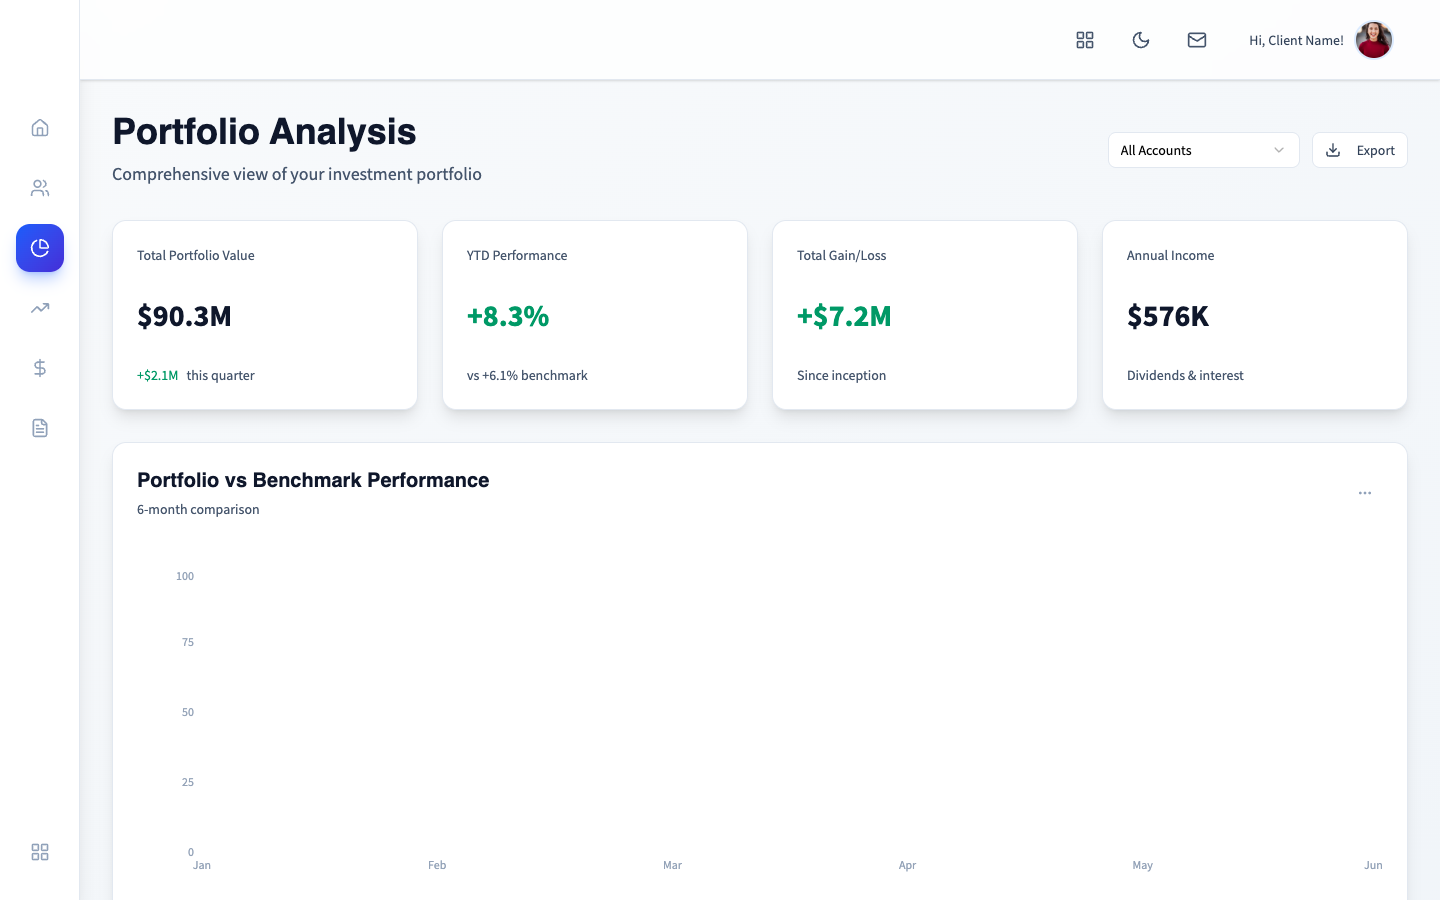Click the user profile avatar photo
Image resolution: width=1440 pixels, height=900 pixels.
[1374, 40]
